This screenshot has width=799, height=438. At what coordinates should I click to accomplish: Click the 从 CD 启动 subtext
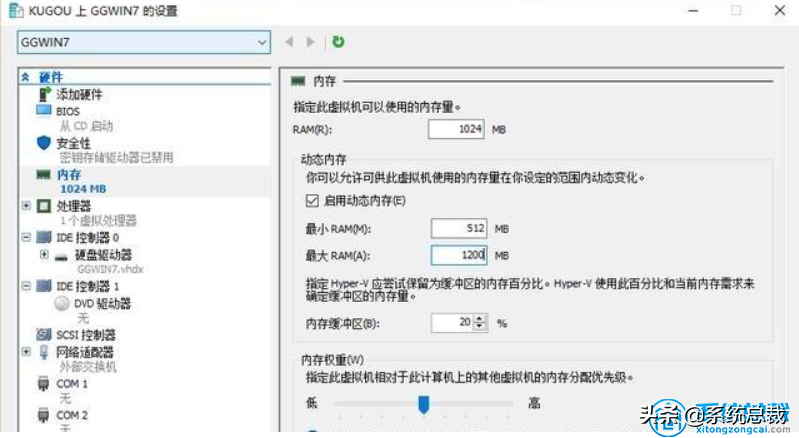tap(86, 126)
